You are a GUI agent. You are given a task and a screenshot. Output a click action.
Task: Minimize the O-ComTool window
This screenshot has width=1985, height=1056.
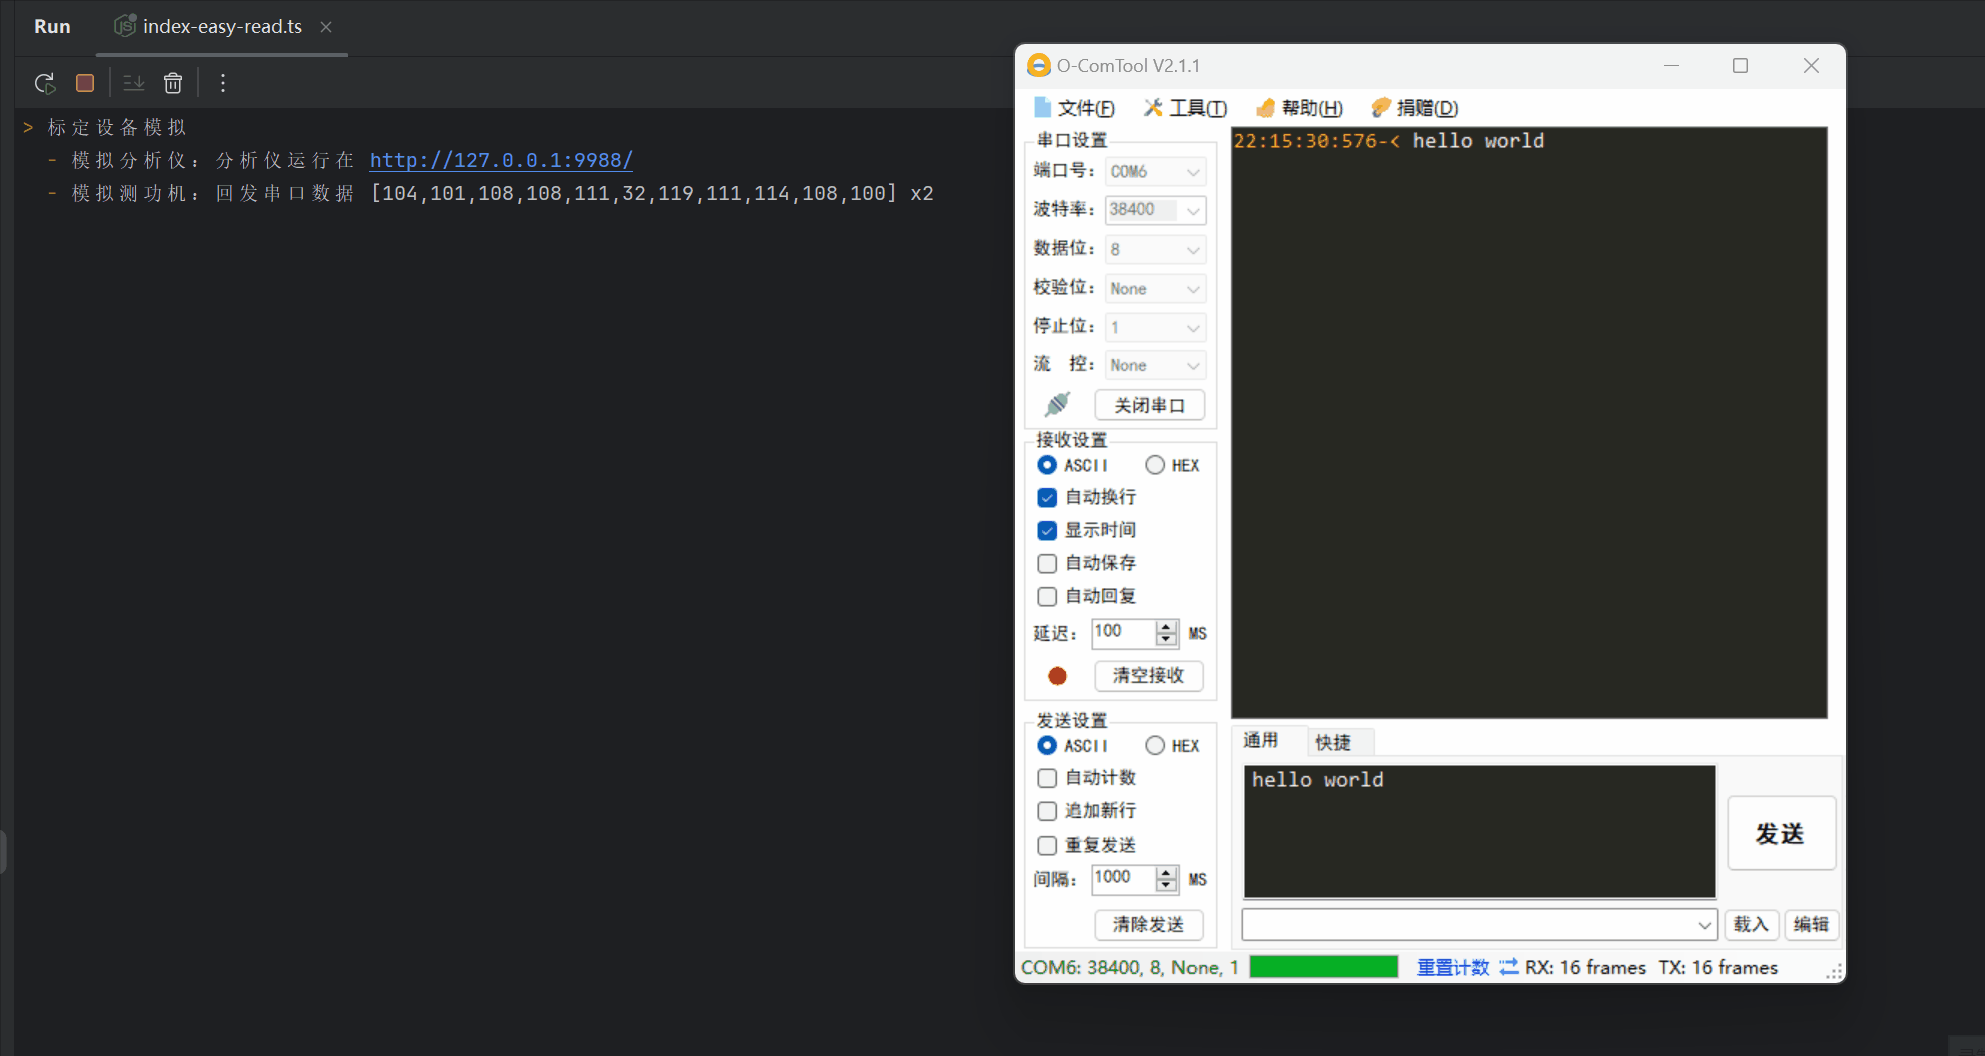pos(1671,65)
